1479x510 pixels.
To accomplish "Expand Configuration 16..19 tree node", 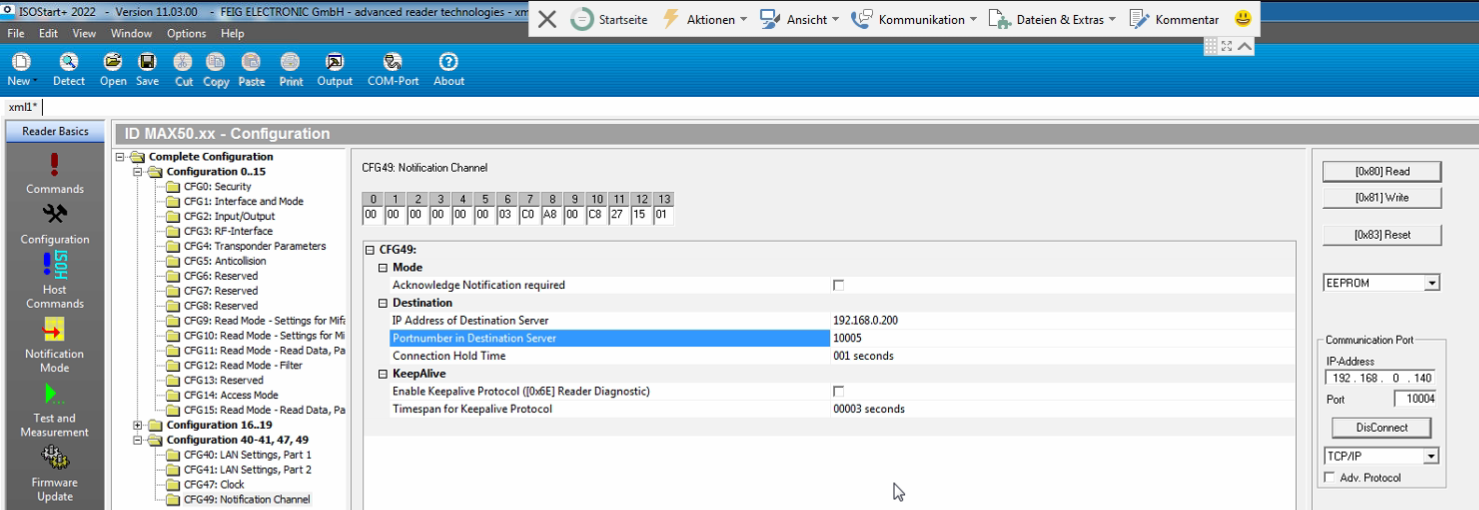I will (x=138, y=425).
